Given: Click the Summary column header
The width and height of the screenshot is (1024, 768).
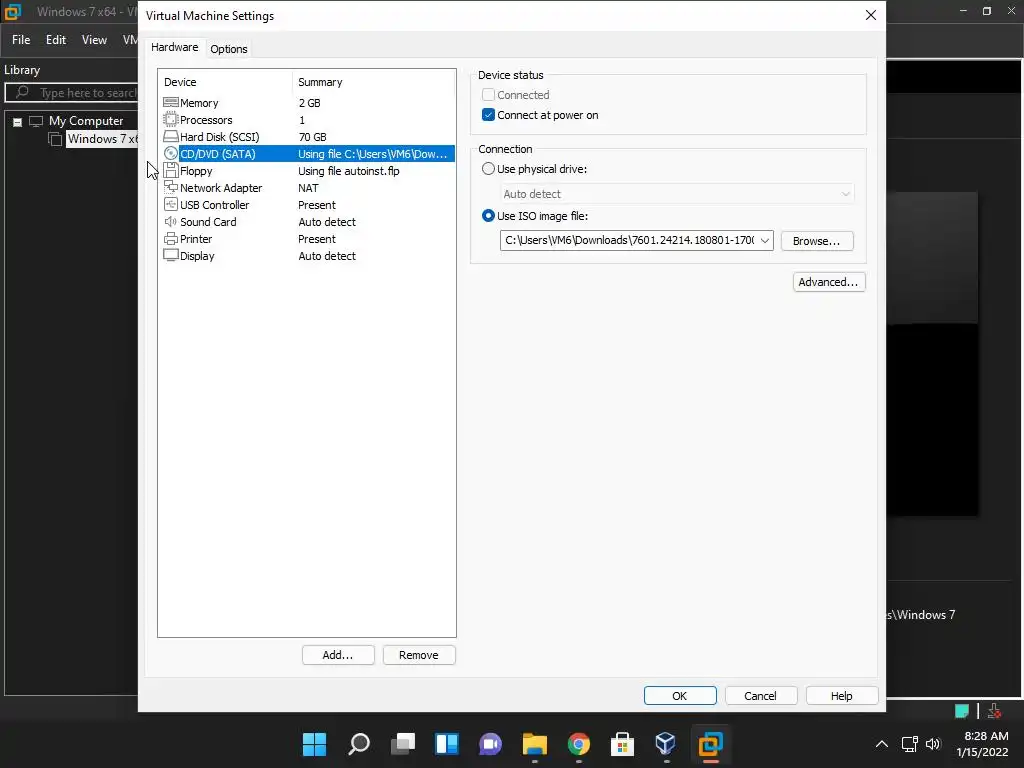Looking at the screenshot, I should click(374, 82).
